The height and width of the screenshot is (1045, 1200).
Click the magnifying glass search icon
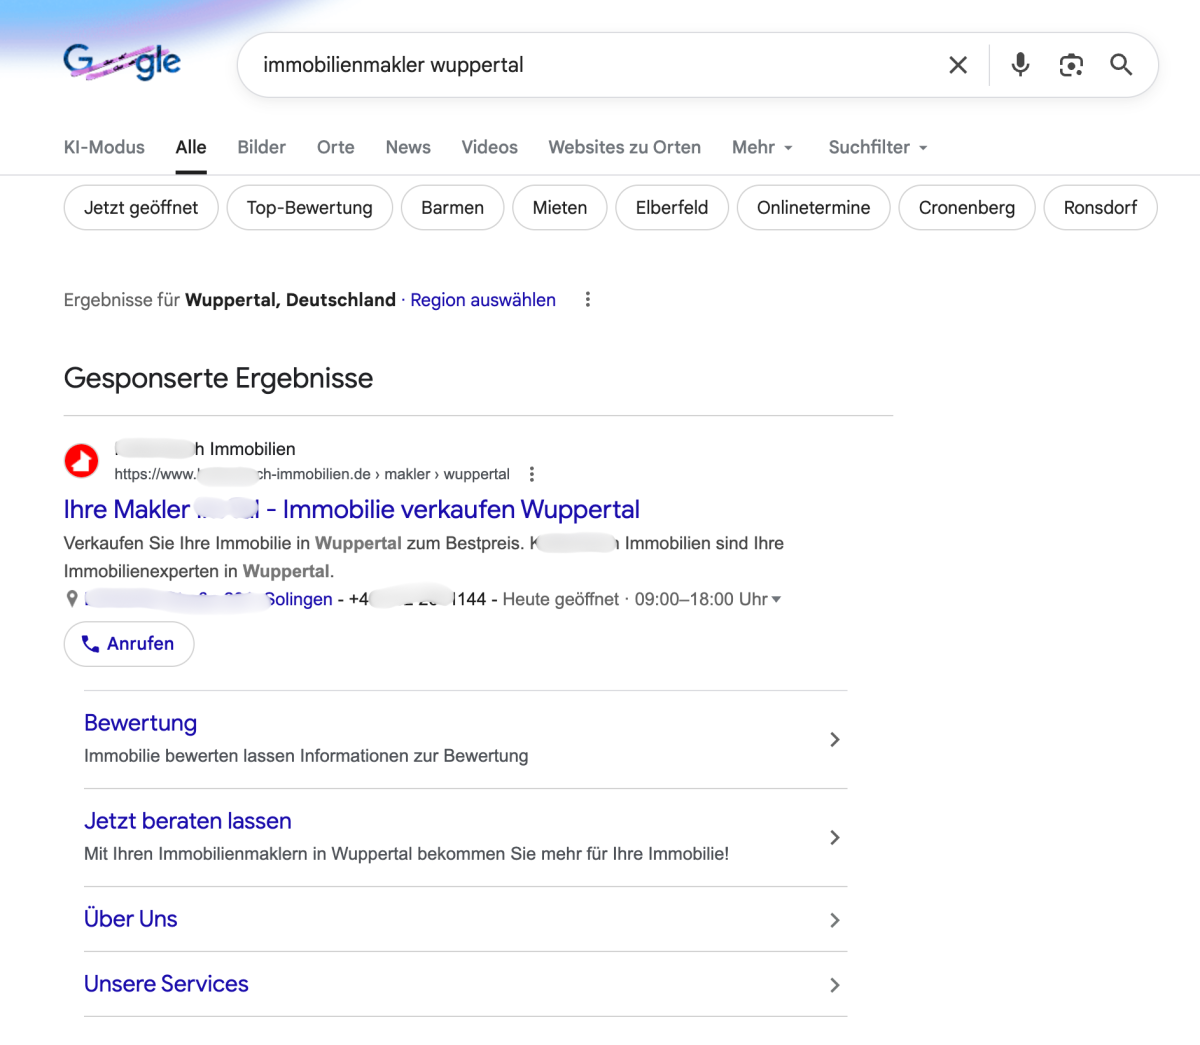point(1121,65)
